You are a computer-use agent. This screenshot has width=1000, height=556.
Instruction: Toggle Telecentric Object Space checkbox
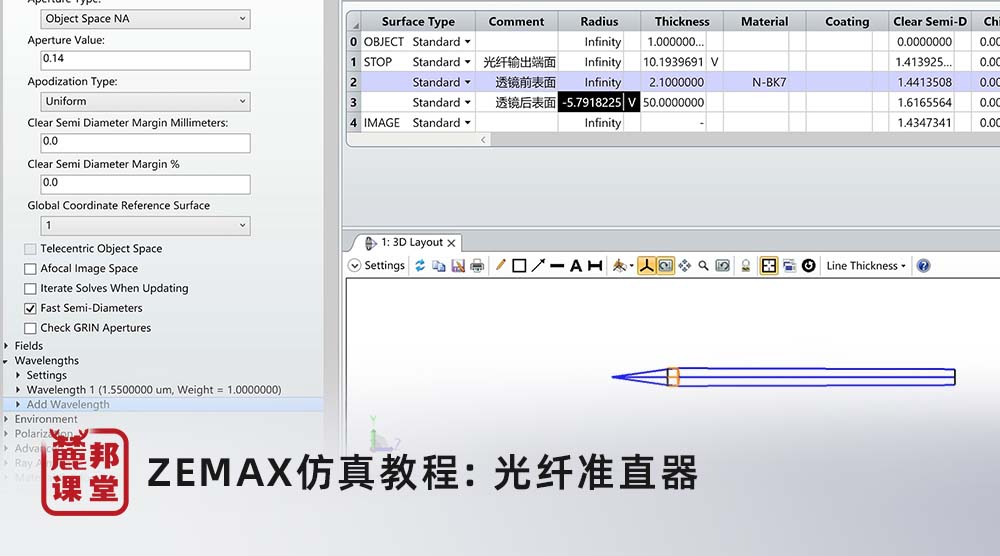coord(30,249)
